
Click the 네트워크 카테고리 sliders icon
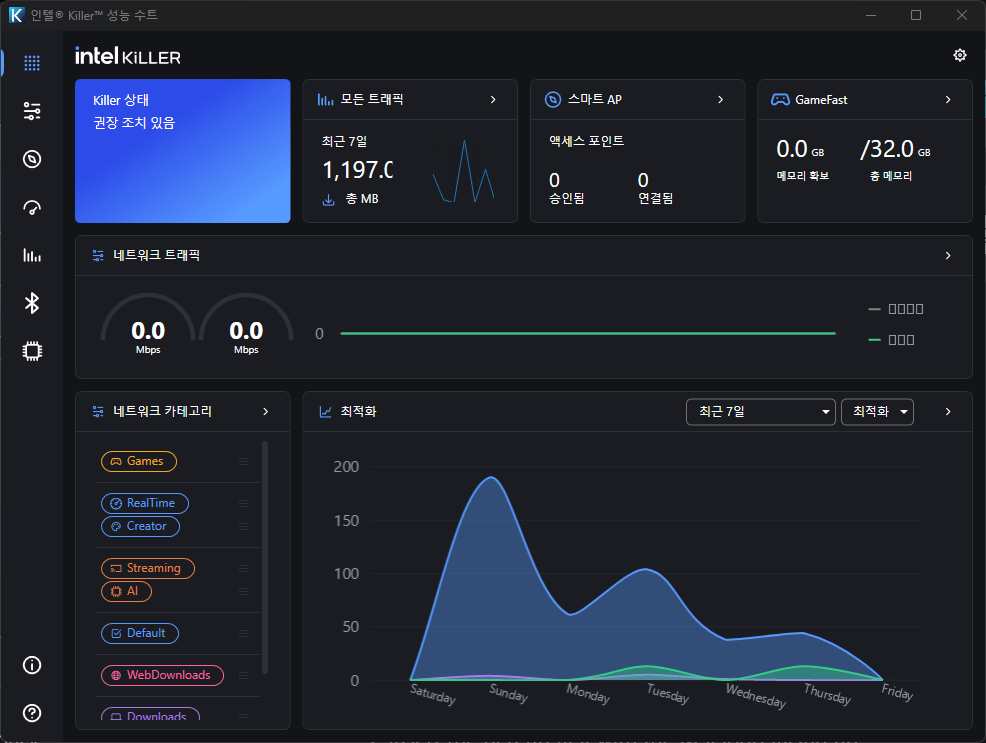click(98, 411)
